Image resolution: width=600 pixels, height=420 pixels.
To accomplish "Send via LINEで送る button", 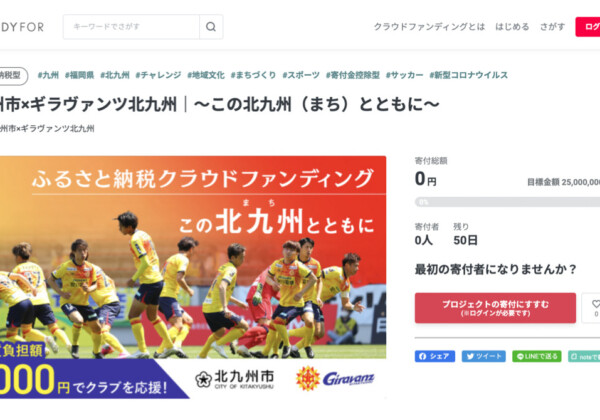I will coord(537,356).
